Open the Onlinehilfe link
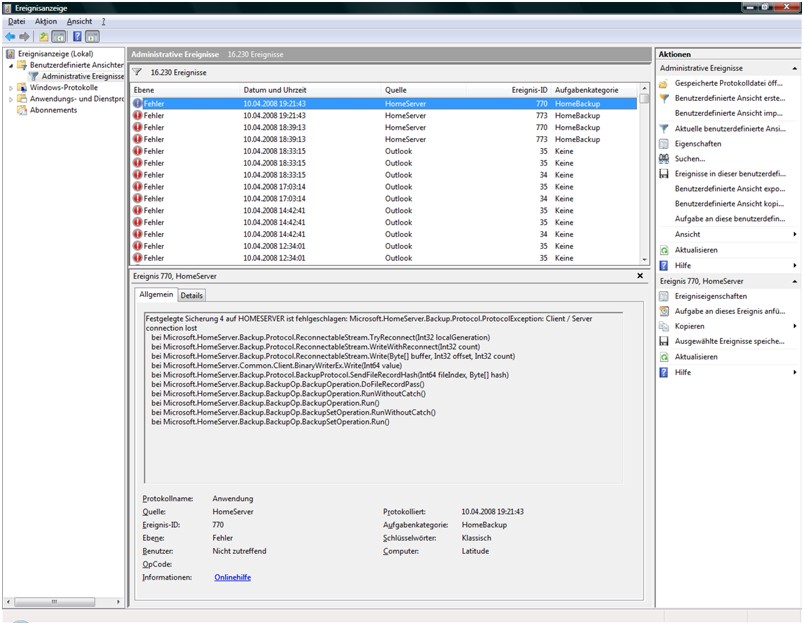This screenshot has width=804, height=625. point(232,577)
